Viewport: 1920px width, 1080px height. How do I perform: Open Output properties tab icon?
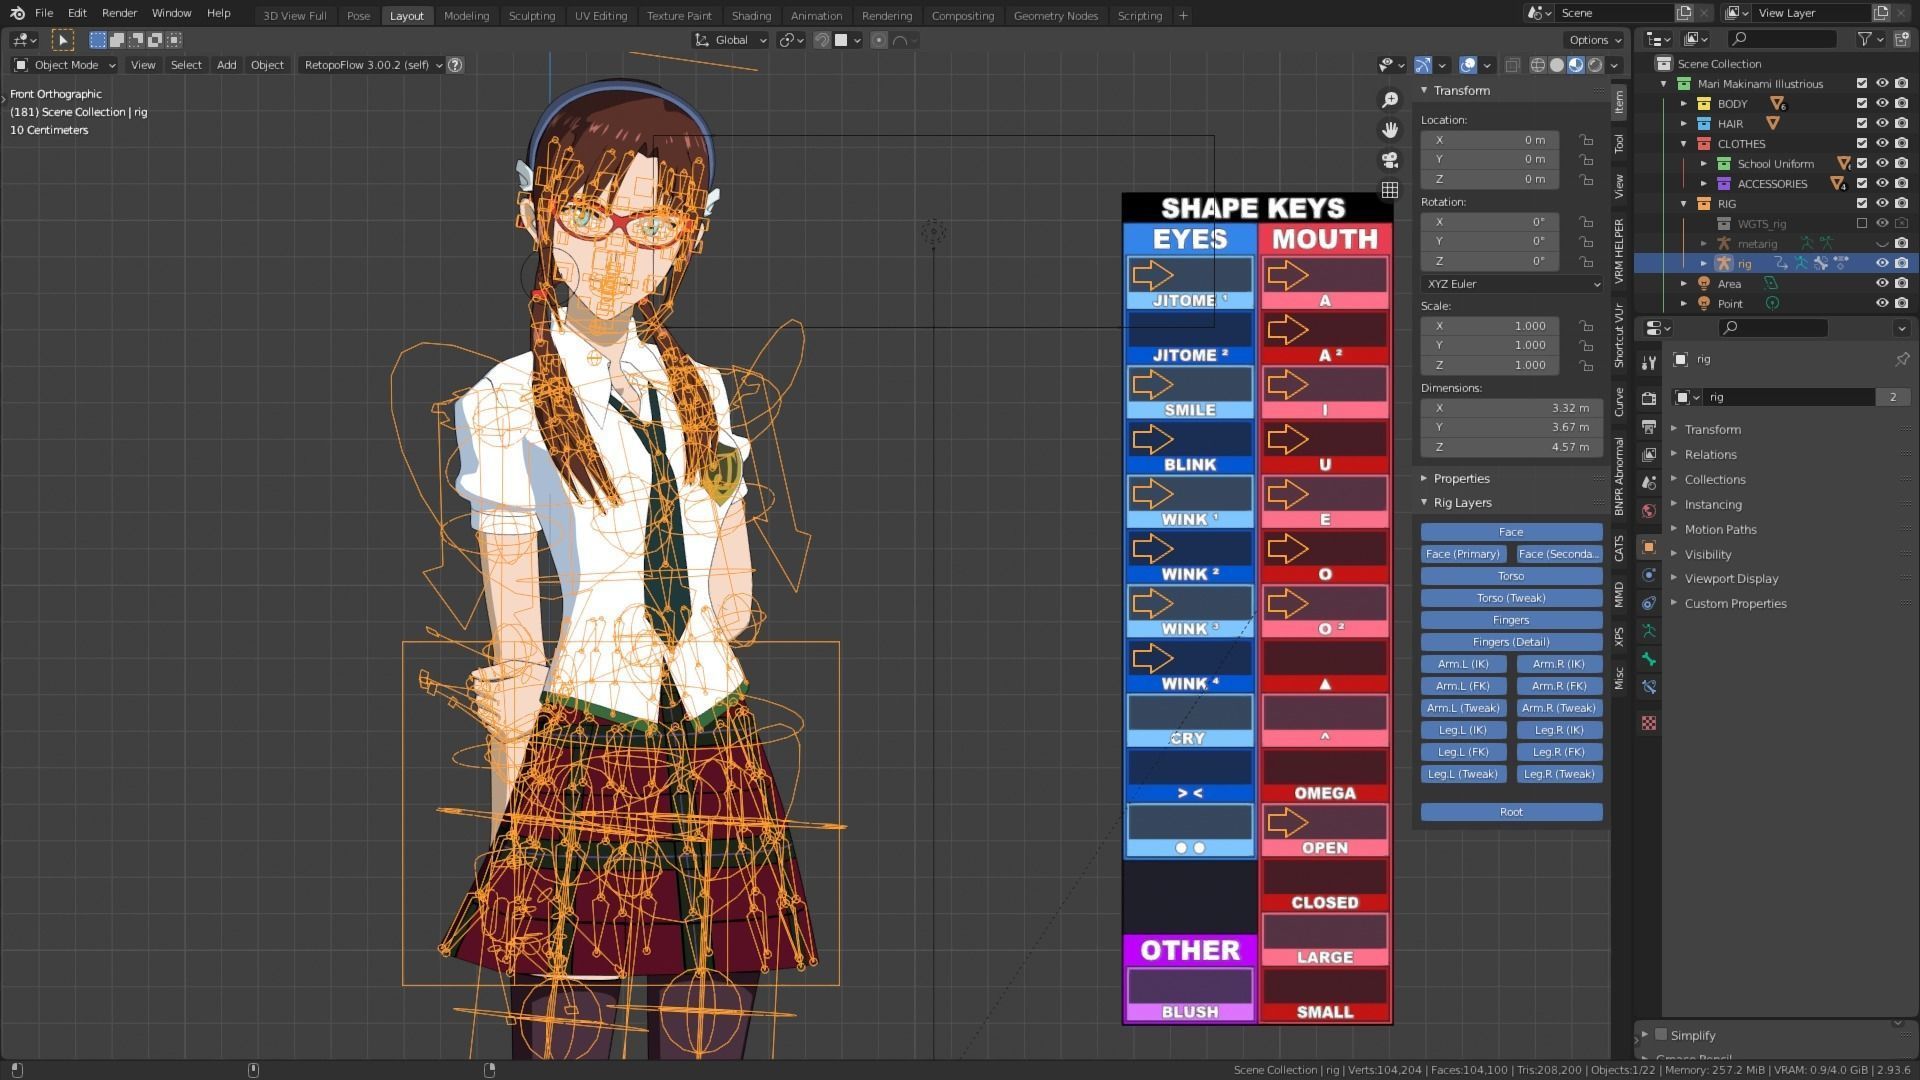click(x=1649, y=427)
